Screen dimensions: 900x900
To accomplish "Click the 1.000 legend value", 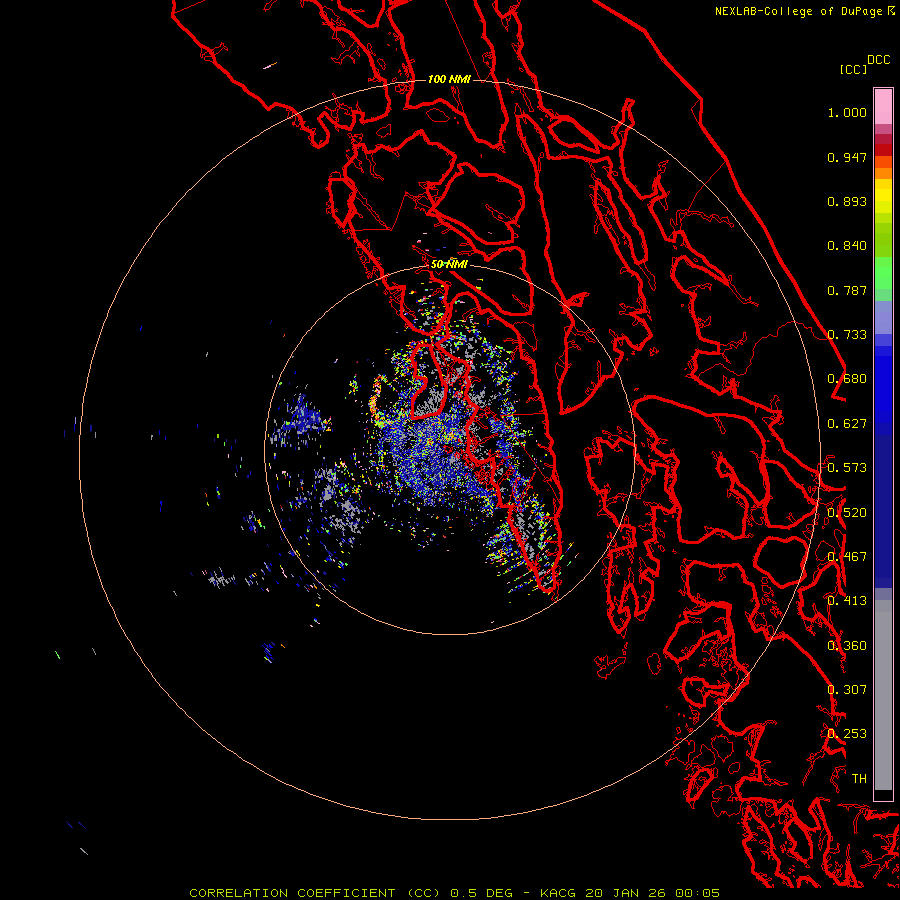I will 847,112.
